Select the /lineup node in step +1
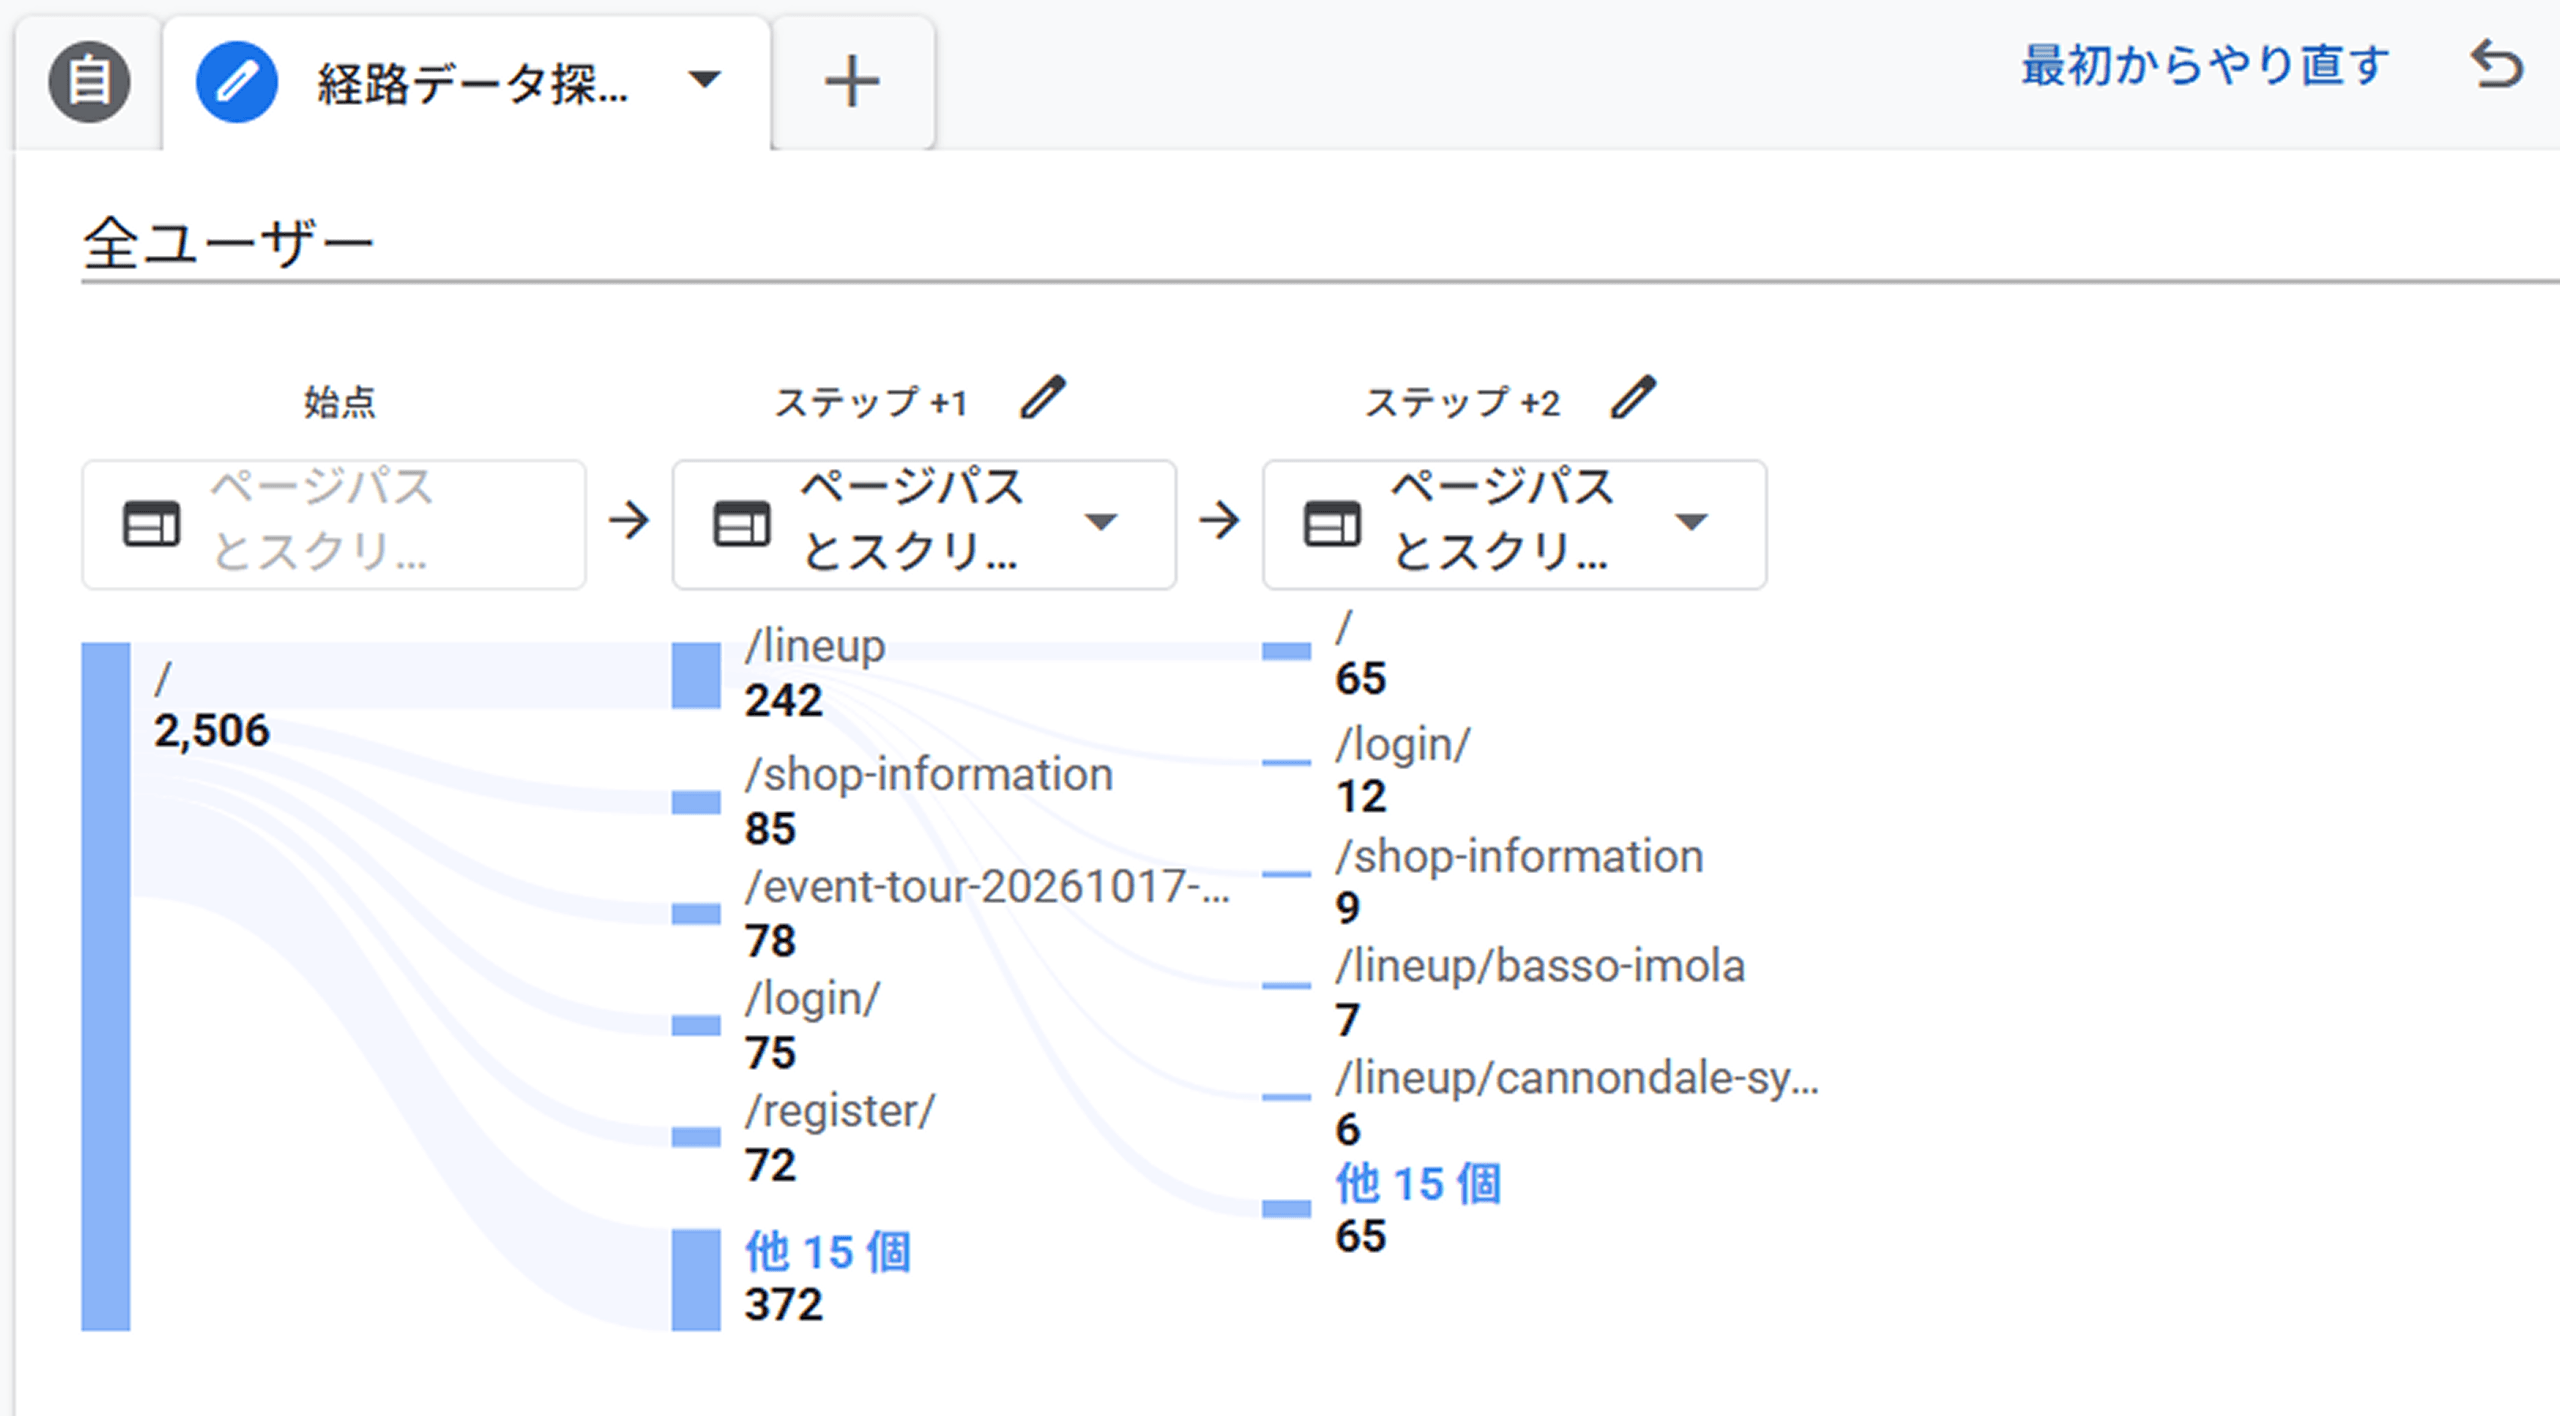This screenshot has height=1416, width=2560. pyautogui.click(x=696, y=675)
